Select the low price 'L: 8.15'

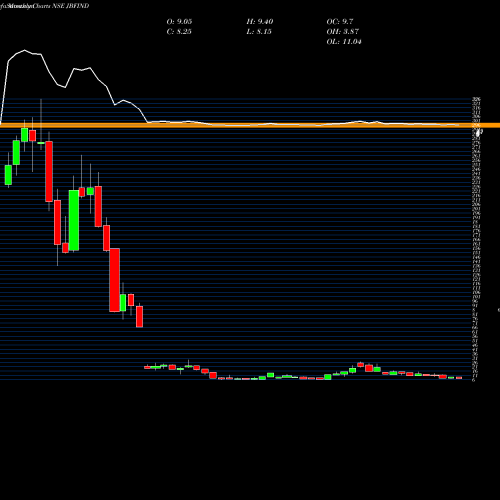coord(259,32)
